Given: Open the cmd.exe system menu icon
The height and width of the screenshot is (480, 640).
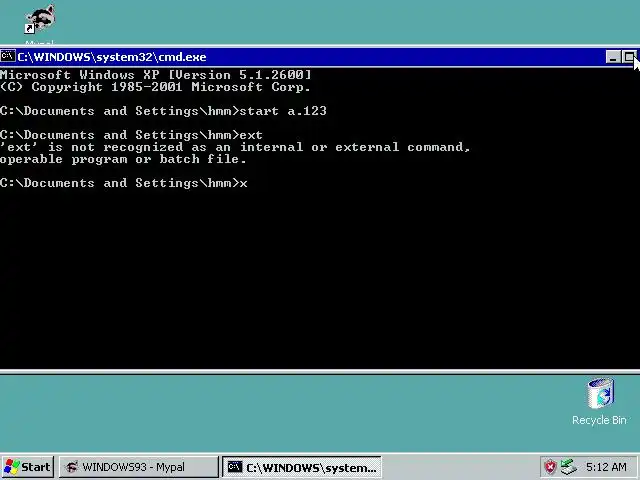Looking at the screenshot, I should pyautogui.click(x=7, y=56).
